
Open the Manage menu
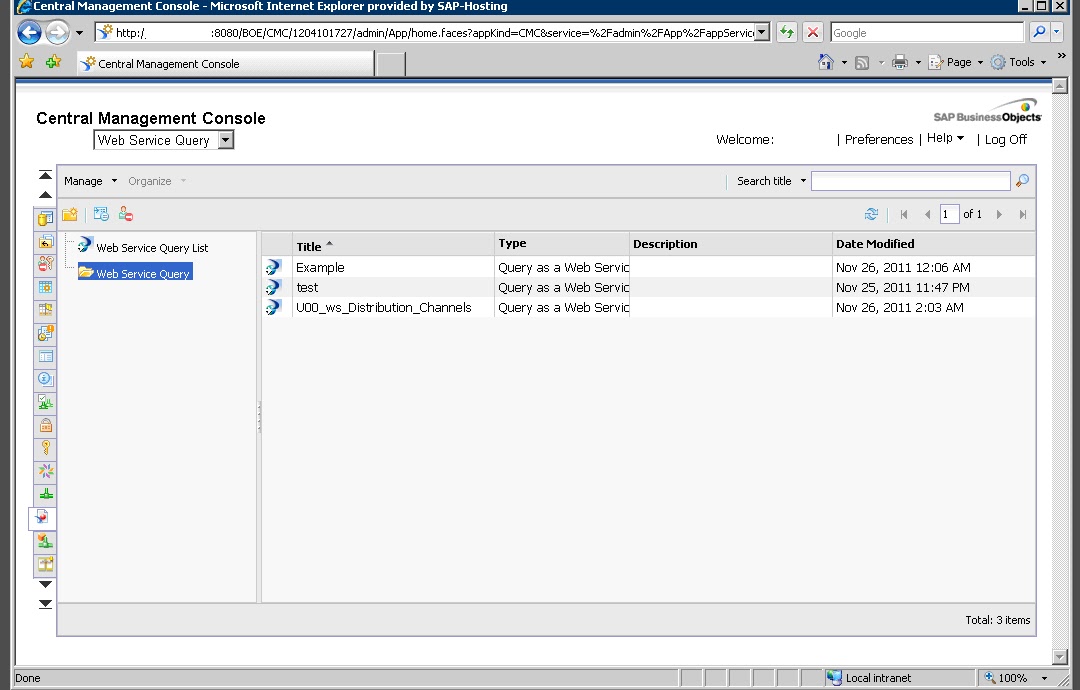[83, 181]
